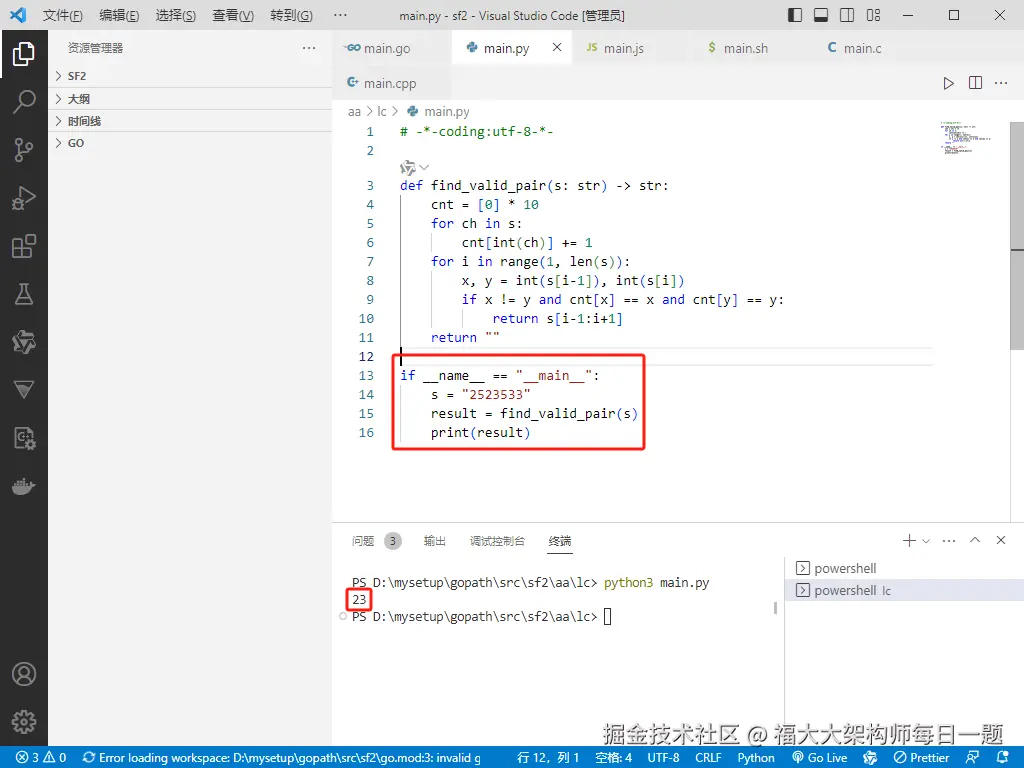1024x768 pixels.
Task: Open the Search view in activity bar
Action: pos(24,102)
